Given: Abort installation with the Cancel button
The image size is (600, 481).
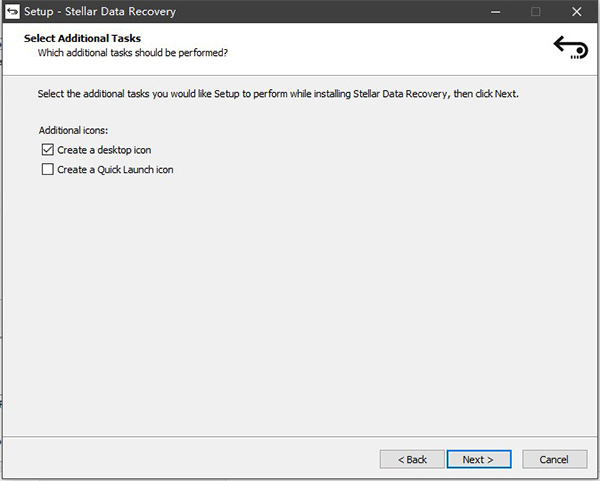Looking at the screenshot, I should (554, 459).
